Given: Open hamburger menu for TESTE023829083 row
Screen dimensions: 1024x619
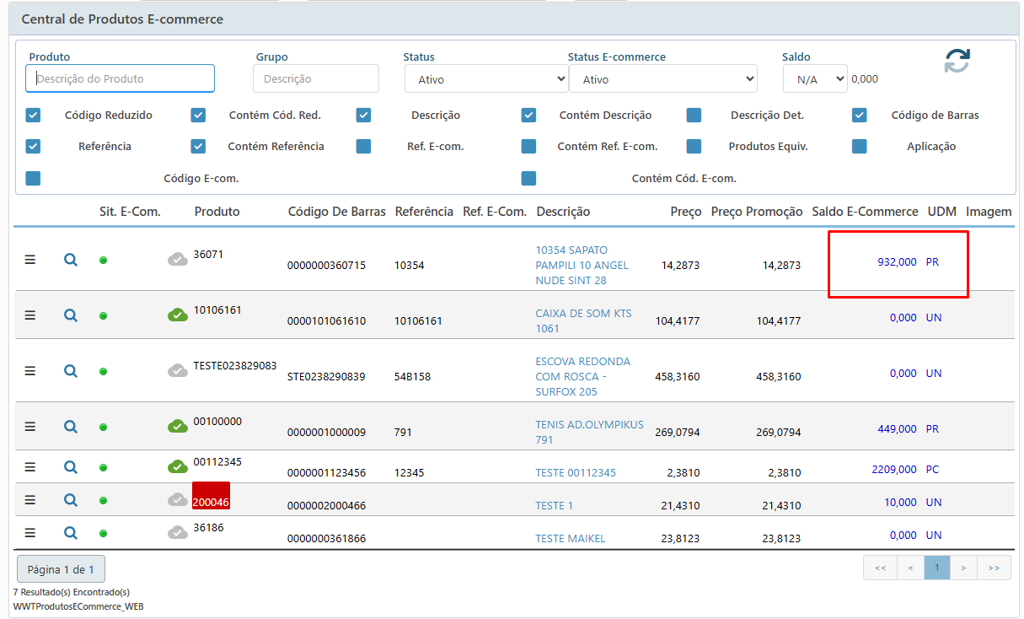Looking at the screenshot, I should point(30,371).
